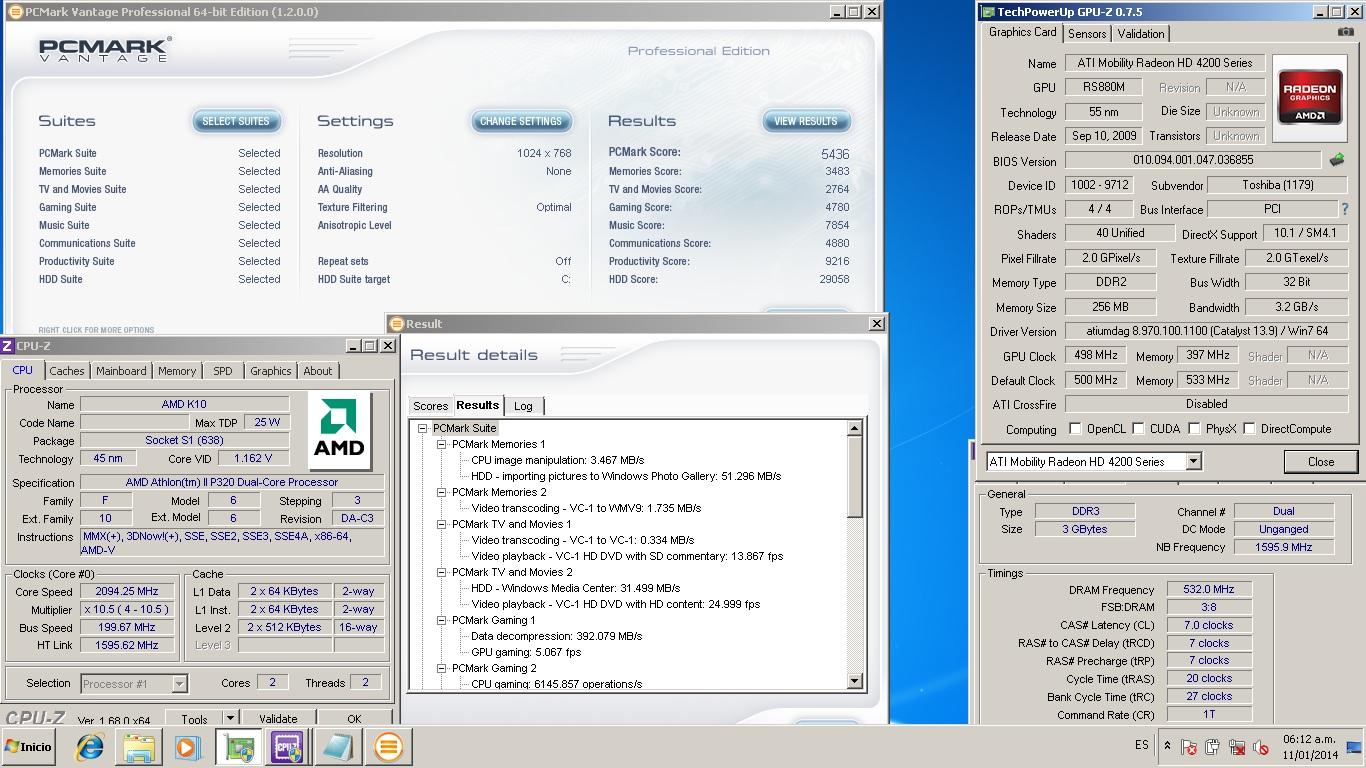Click the Inicio start button
The height and width of the screenshot is (768, 1366).
click(29, 747)
